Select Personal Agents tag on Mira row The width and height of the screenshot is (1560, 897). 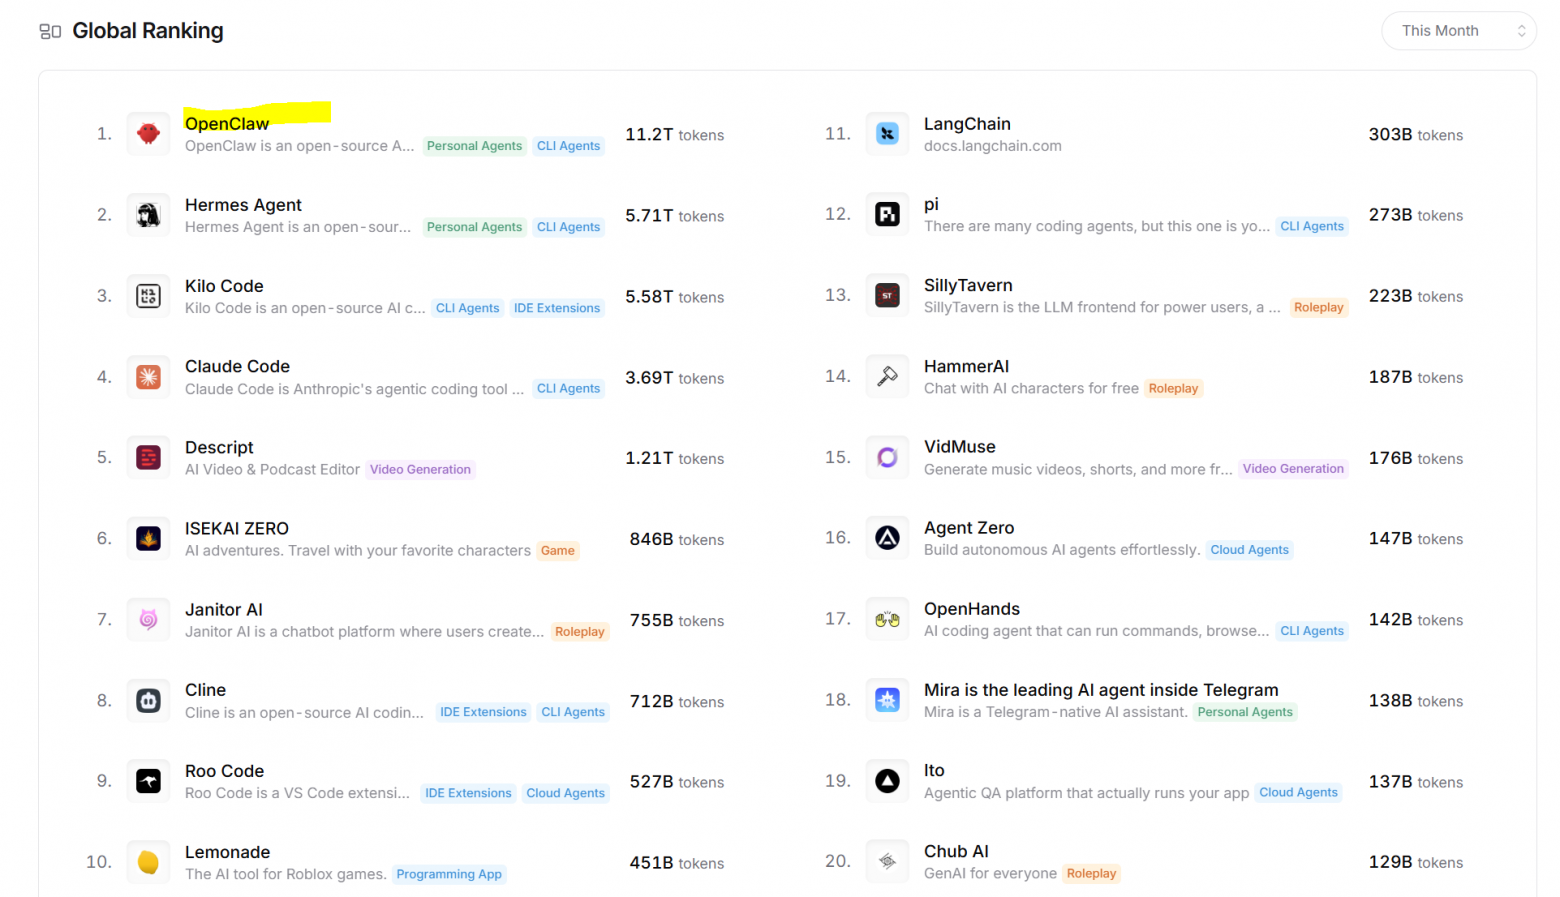[x=1245, y=712]
